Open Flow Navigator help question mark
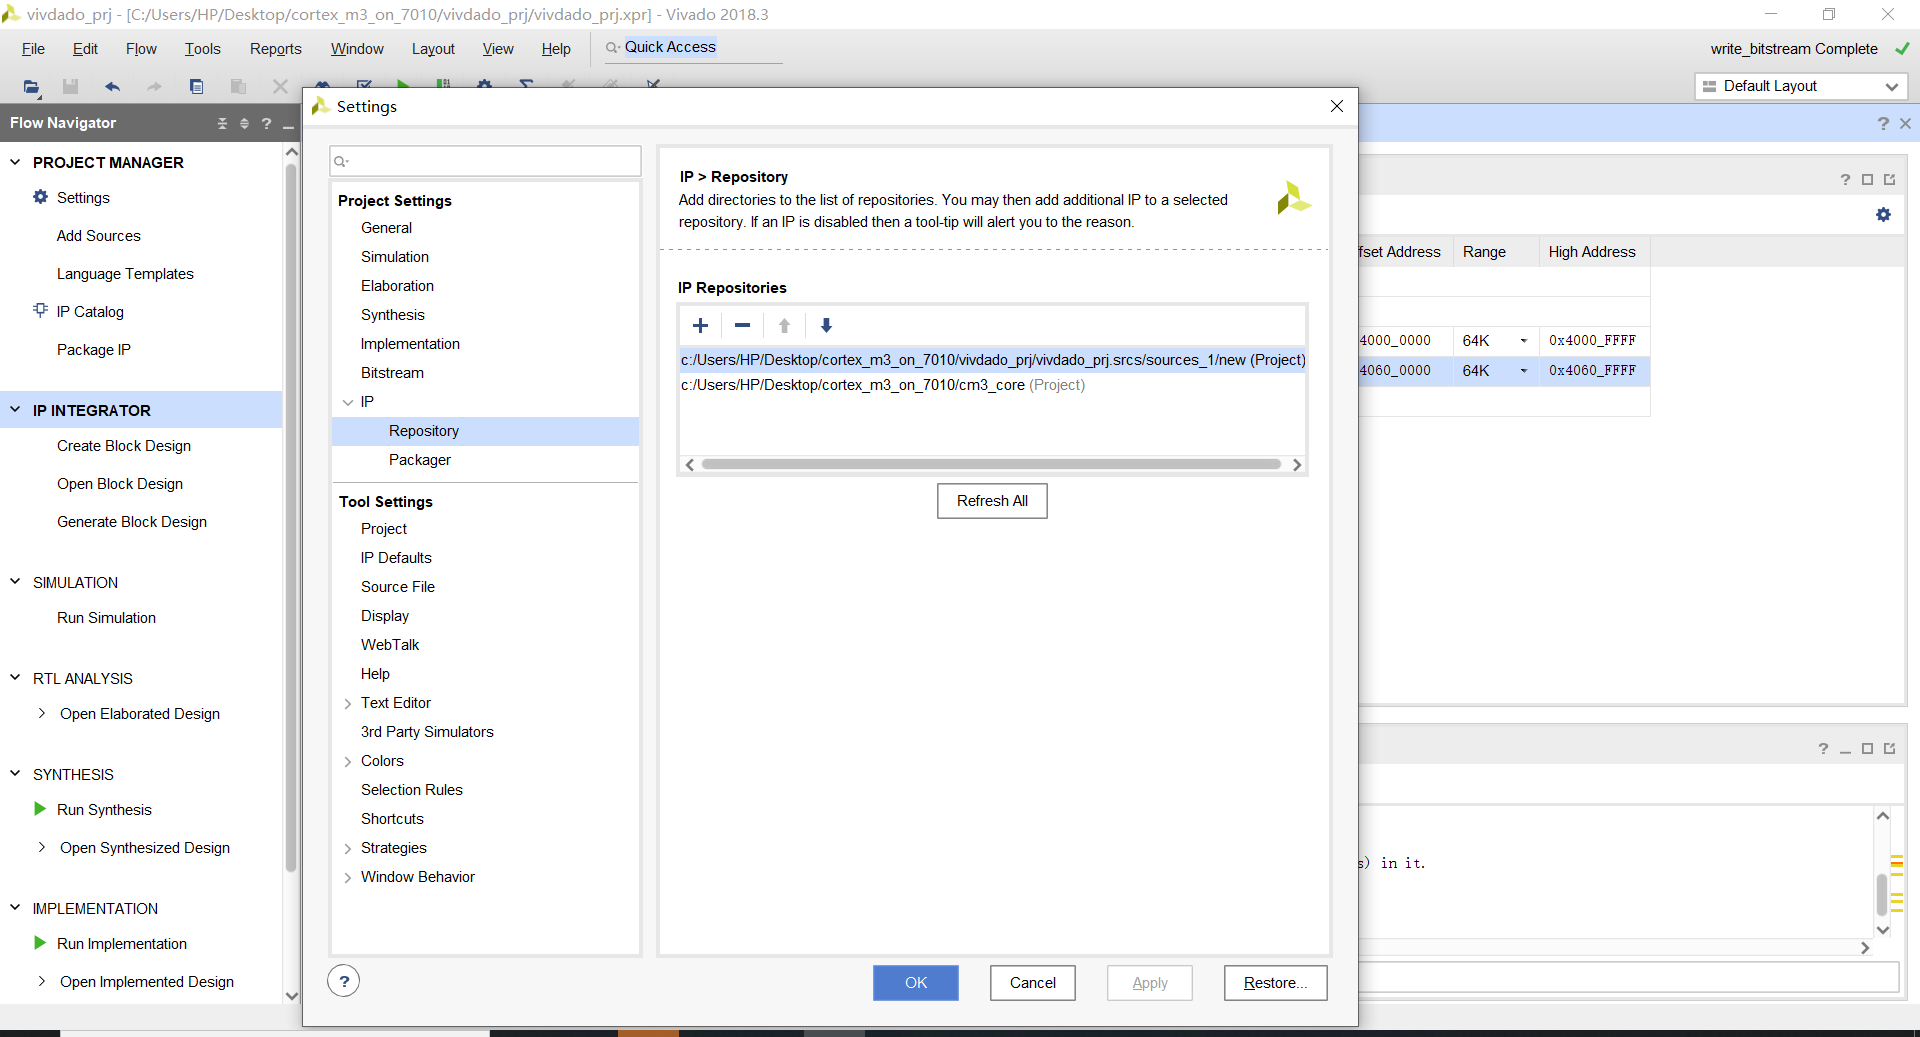The image size is (1920, 1037). click(x=266, y=123)
